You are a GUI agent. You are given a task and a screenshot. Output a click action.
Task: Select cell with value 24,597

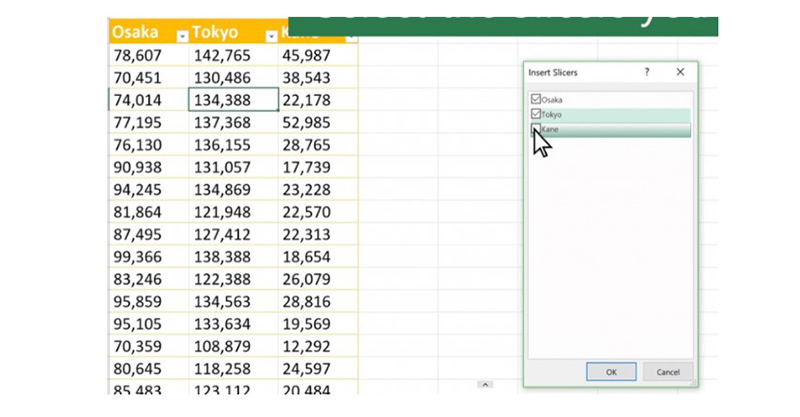[x=318, y=370]
